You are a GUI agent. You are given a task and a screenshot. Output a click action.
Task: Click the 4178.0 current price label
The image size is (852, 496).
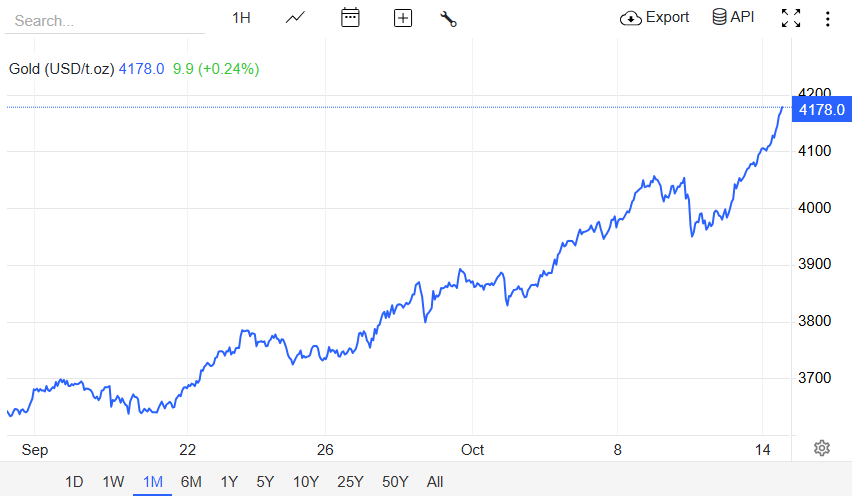822,109
